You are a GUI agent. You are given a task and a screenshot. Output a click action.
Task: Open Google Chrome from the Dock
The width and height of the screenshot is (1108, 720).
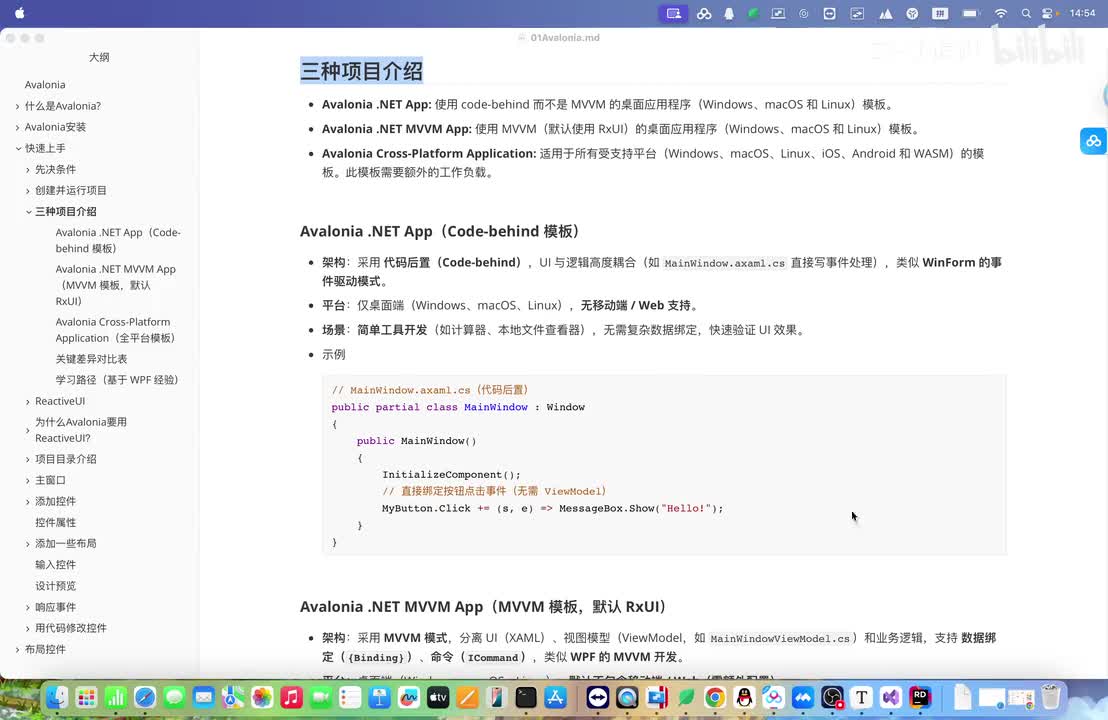(x=715, y=698)
